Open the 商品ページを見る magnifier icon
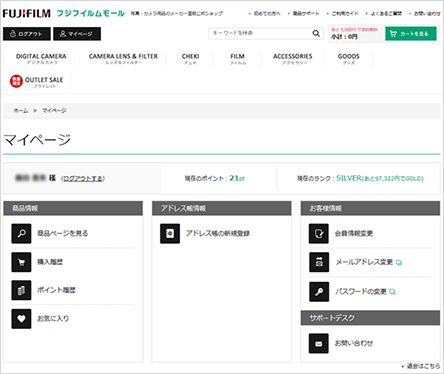444x374 pixels. point(21,233)
